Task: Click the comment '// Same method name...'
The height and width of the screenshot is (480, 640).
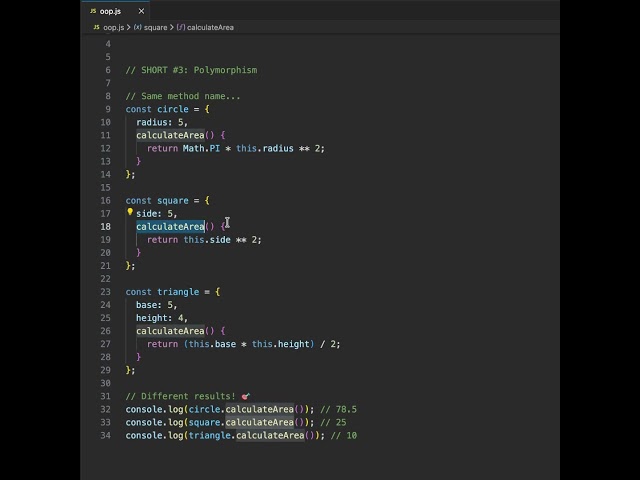Action: 183,96
